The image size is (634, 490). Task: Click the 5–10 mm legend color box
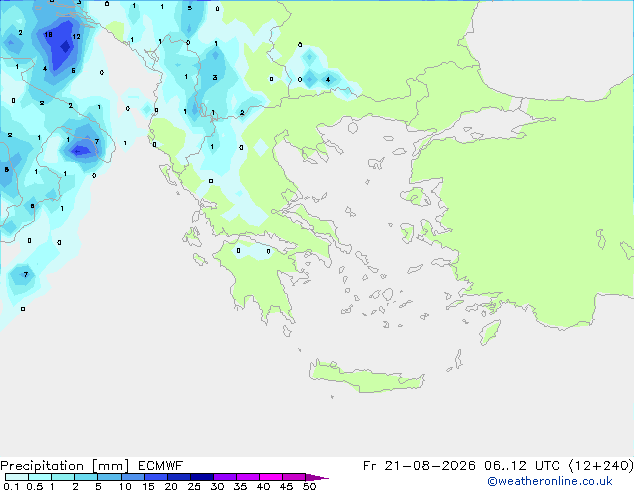tap(109, 477)
